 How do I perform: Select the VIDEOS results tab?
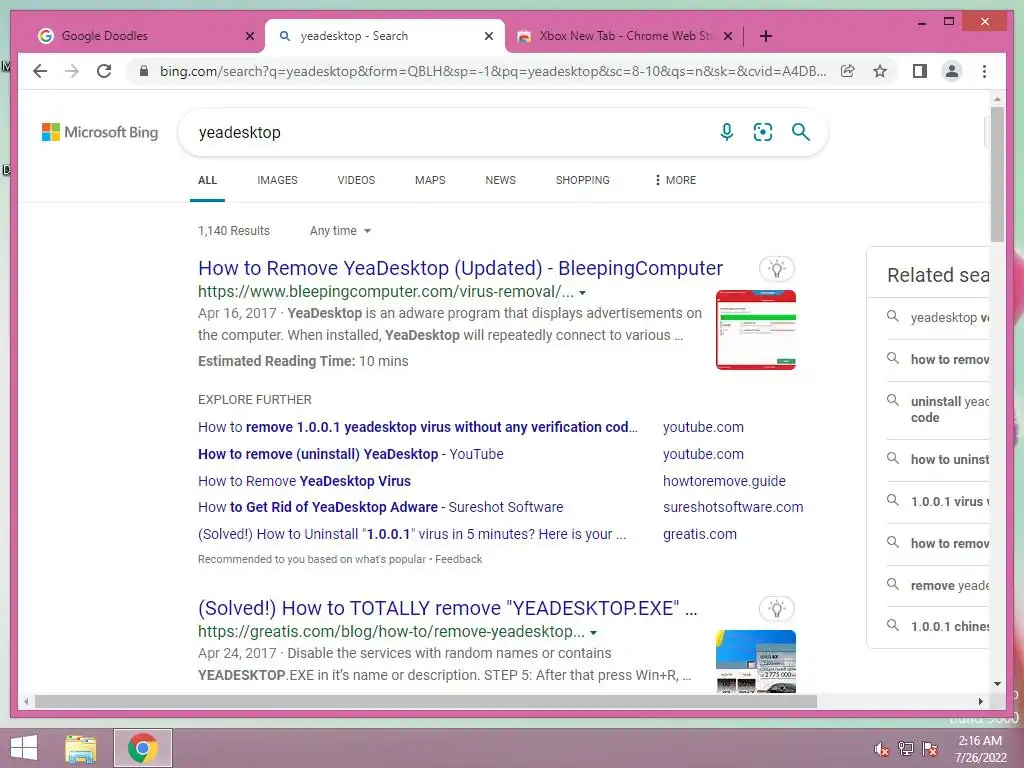(x=356, y=180)
